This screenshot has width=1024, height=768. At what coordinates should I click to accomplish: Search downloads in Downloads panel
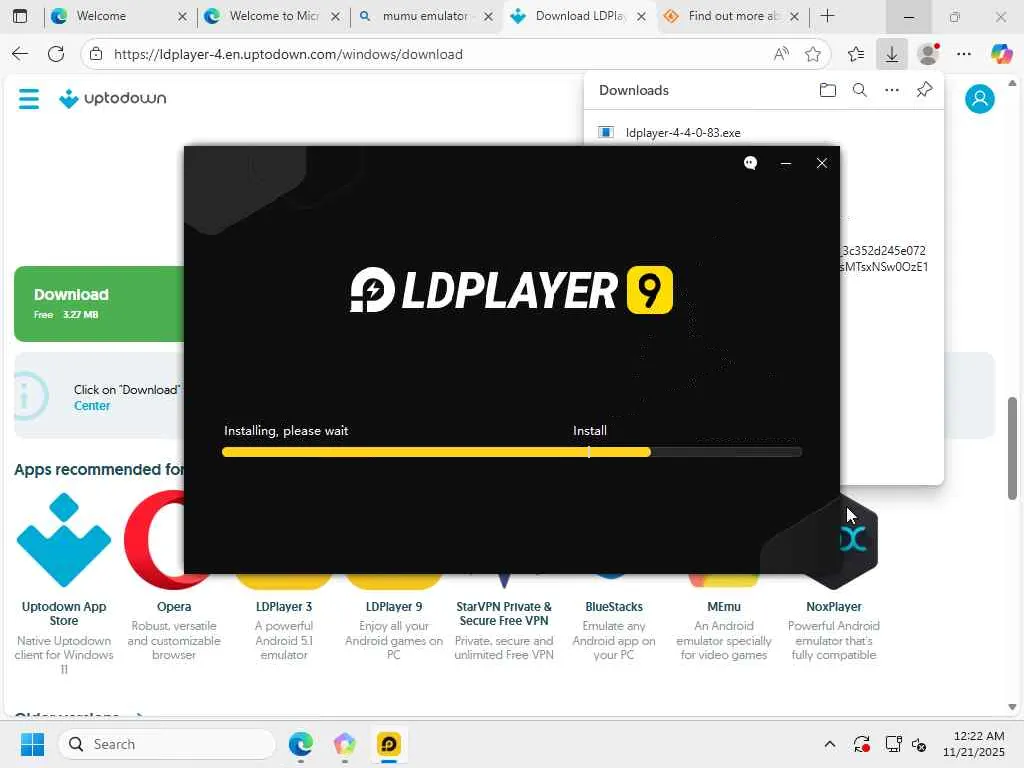859,90
